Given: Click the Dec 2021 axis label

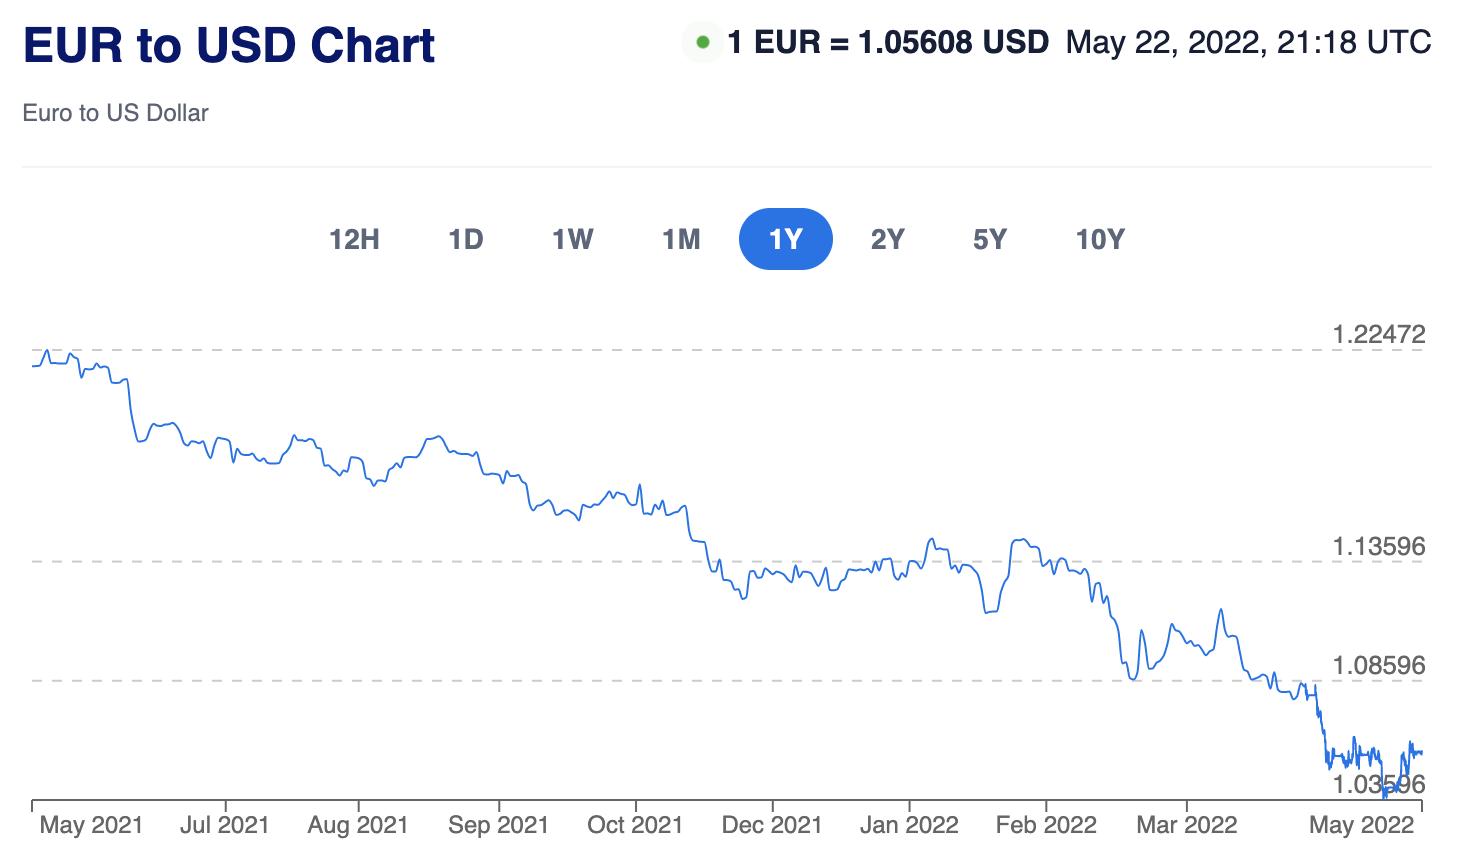Looking at the screenshot, I should pyautogui.click(x=771, y=826).
